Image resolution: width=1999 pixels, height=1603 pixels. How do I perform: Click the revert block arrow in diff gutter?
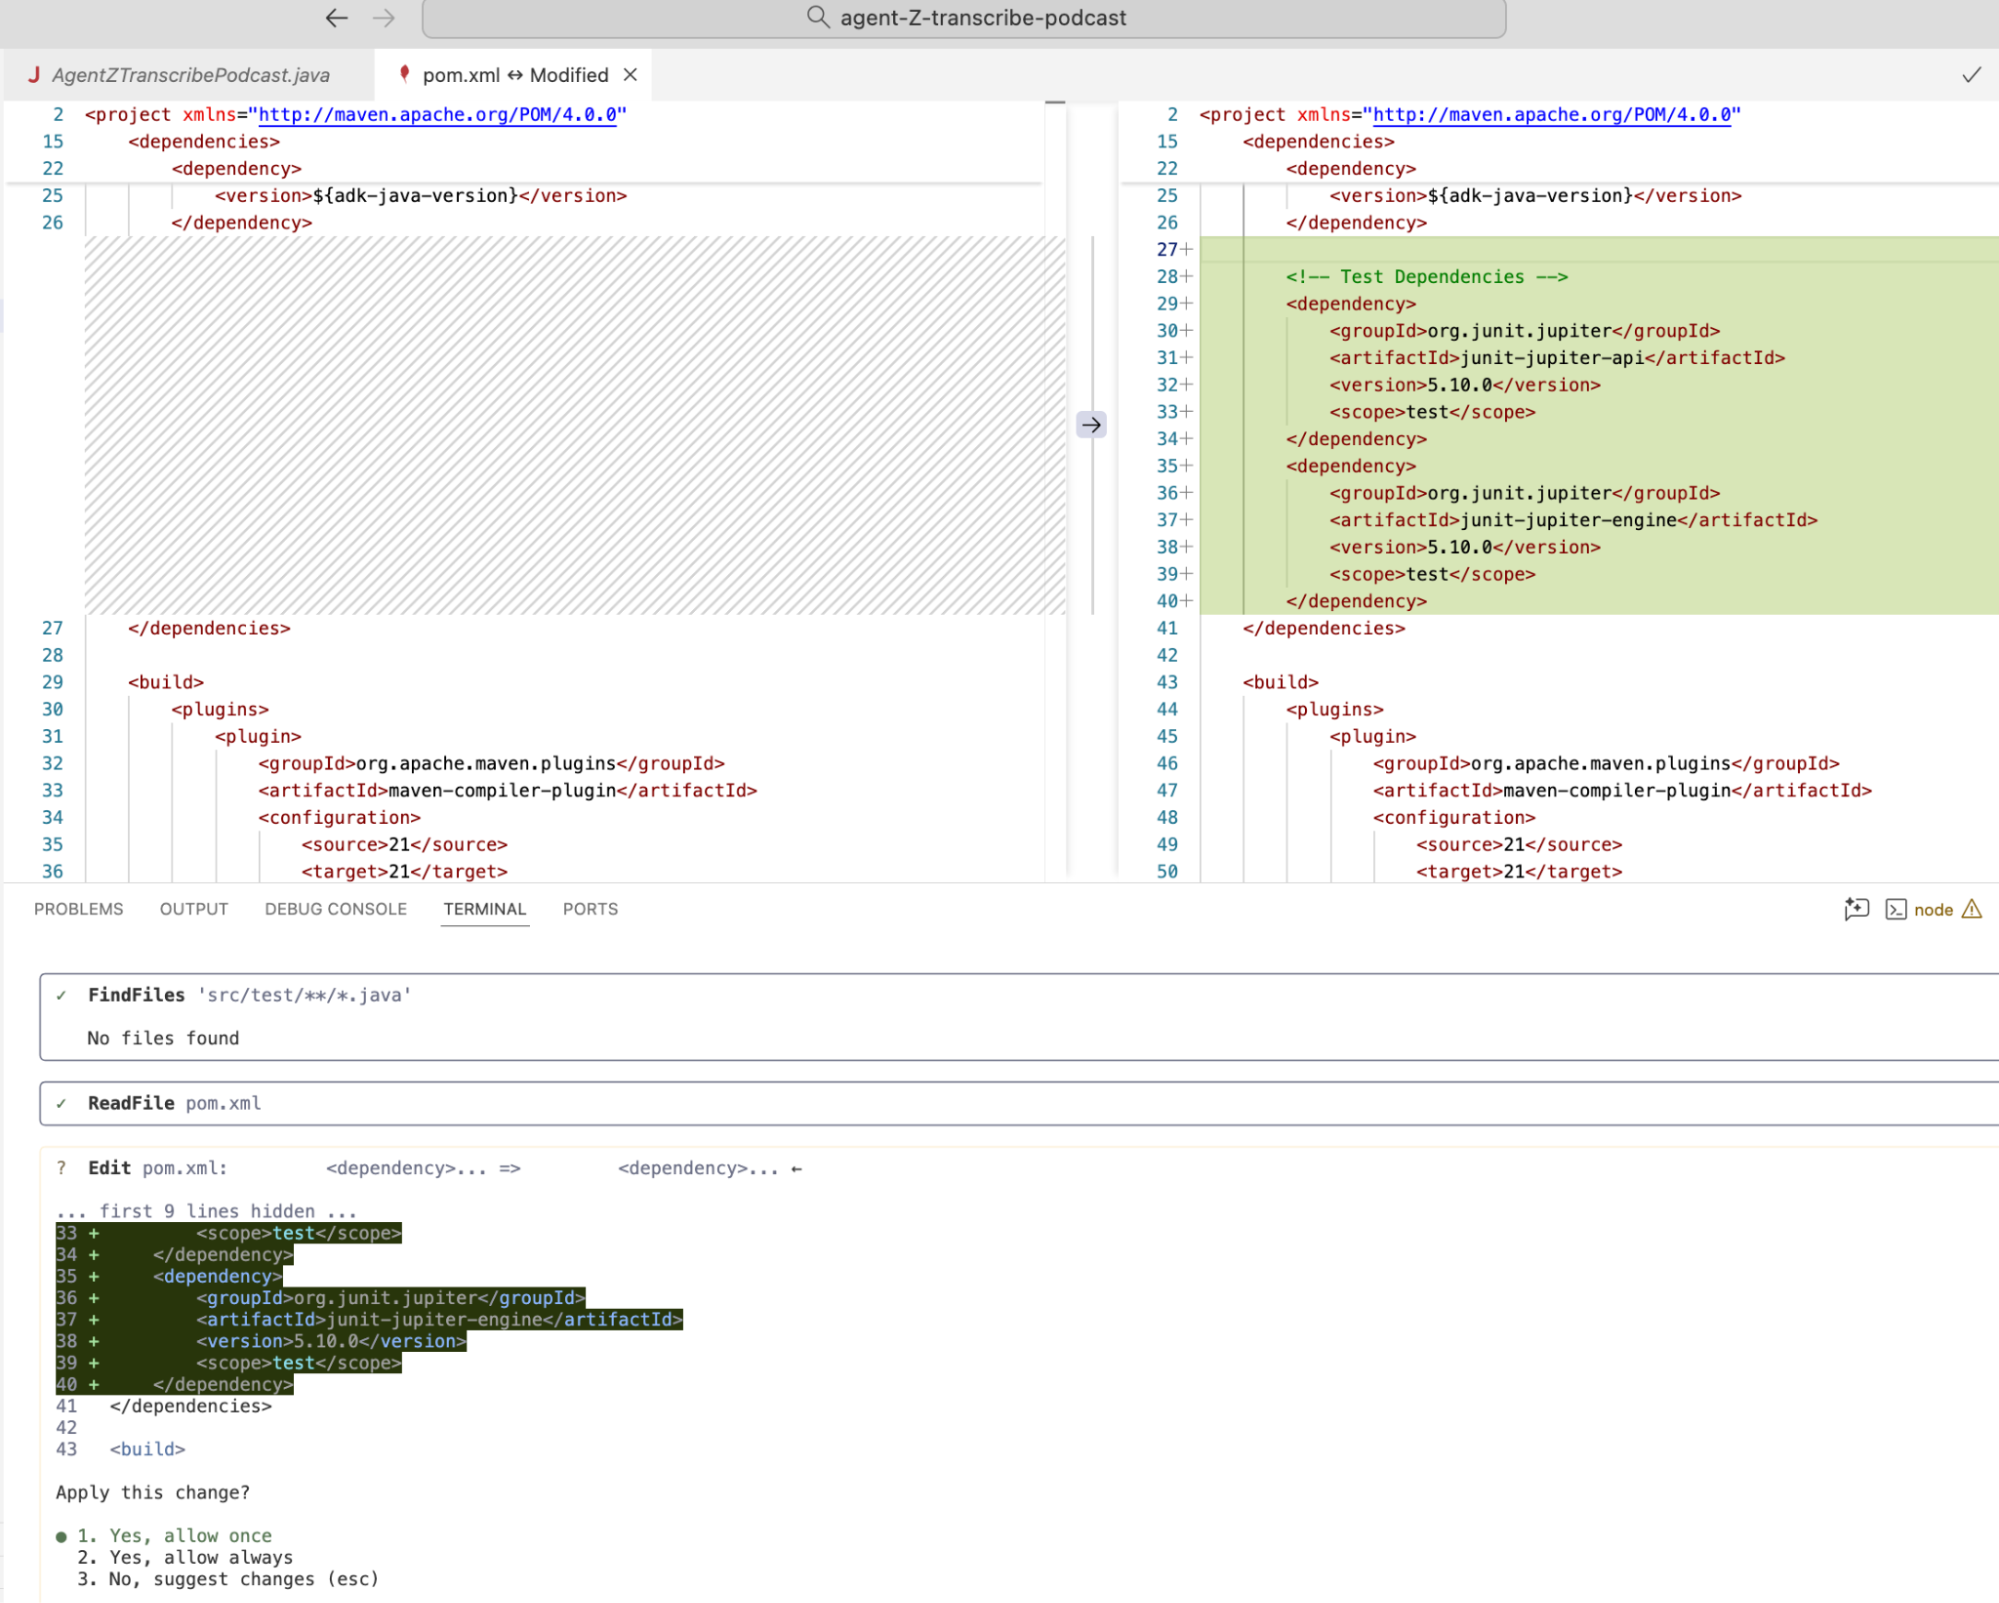click(x=1091, y=425)
